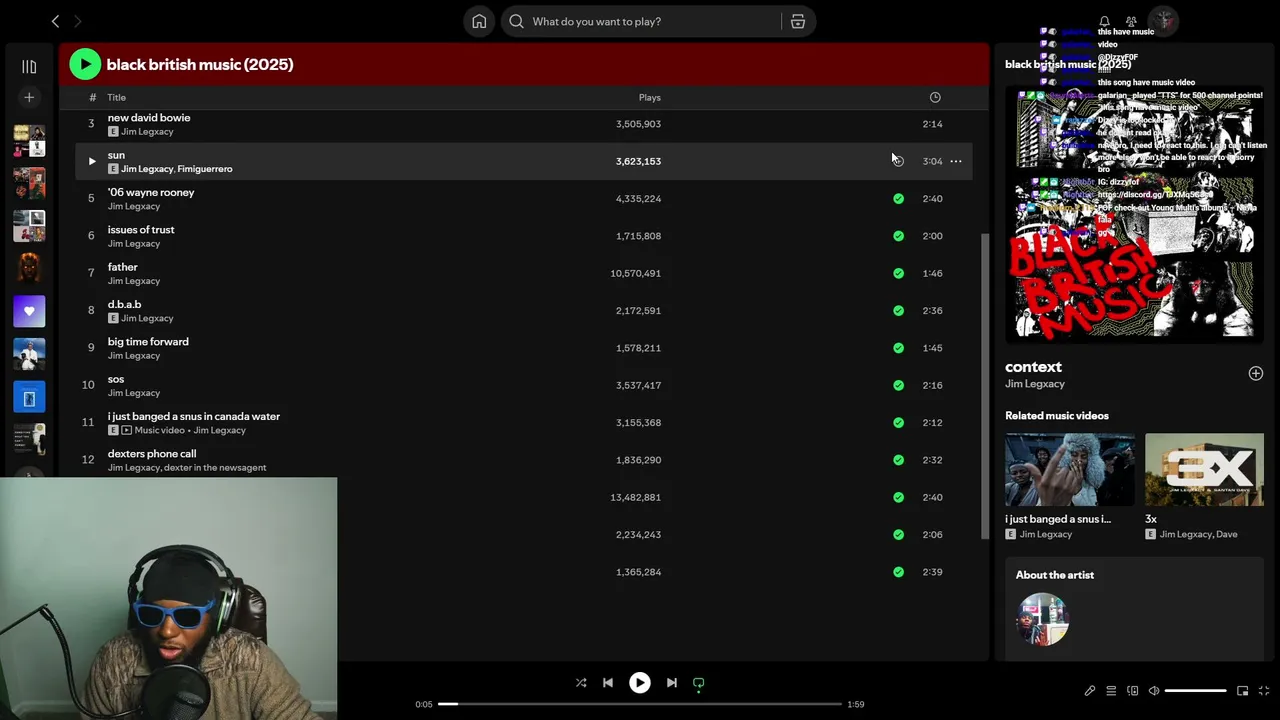Viewport: 1280px width, 720px height.
Task: Select track 'dexters phone call'
Action: point(152,454)
